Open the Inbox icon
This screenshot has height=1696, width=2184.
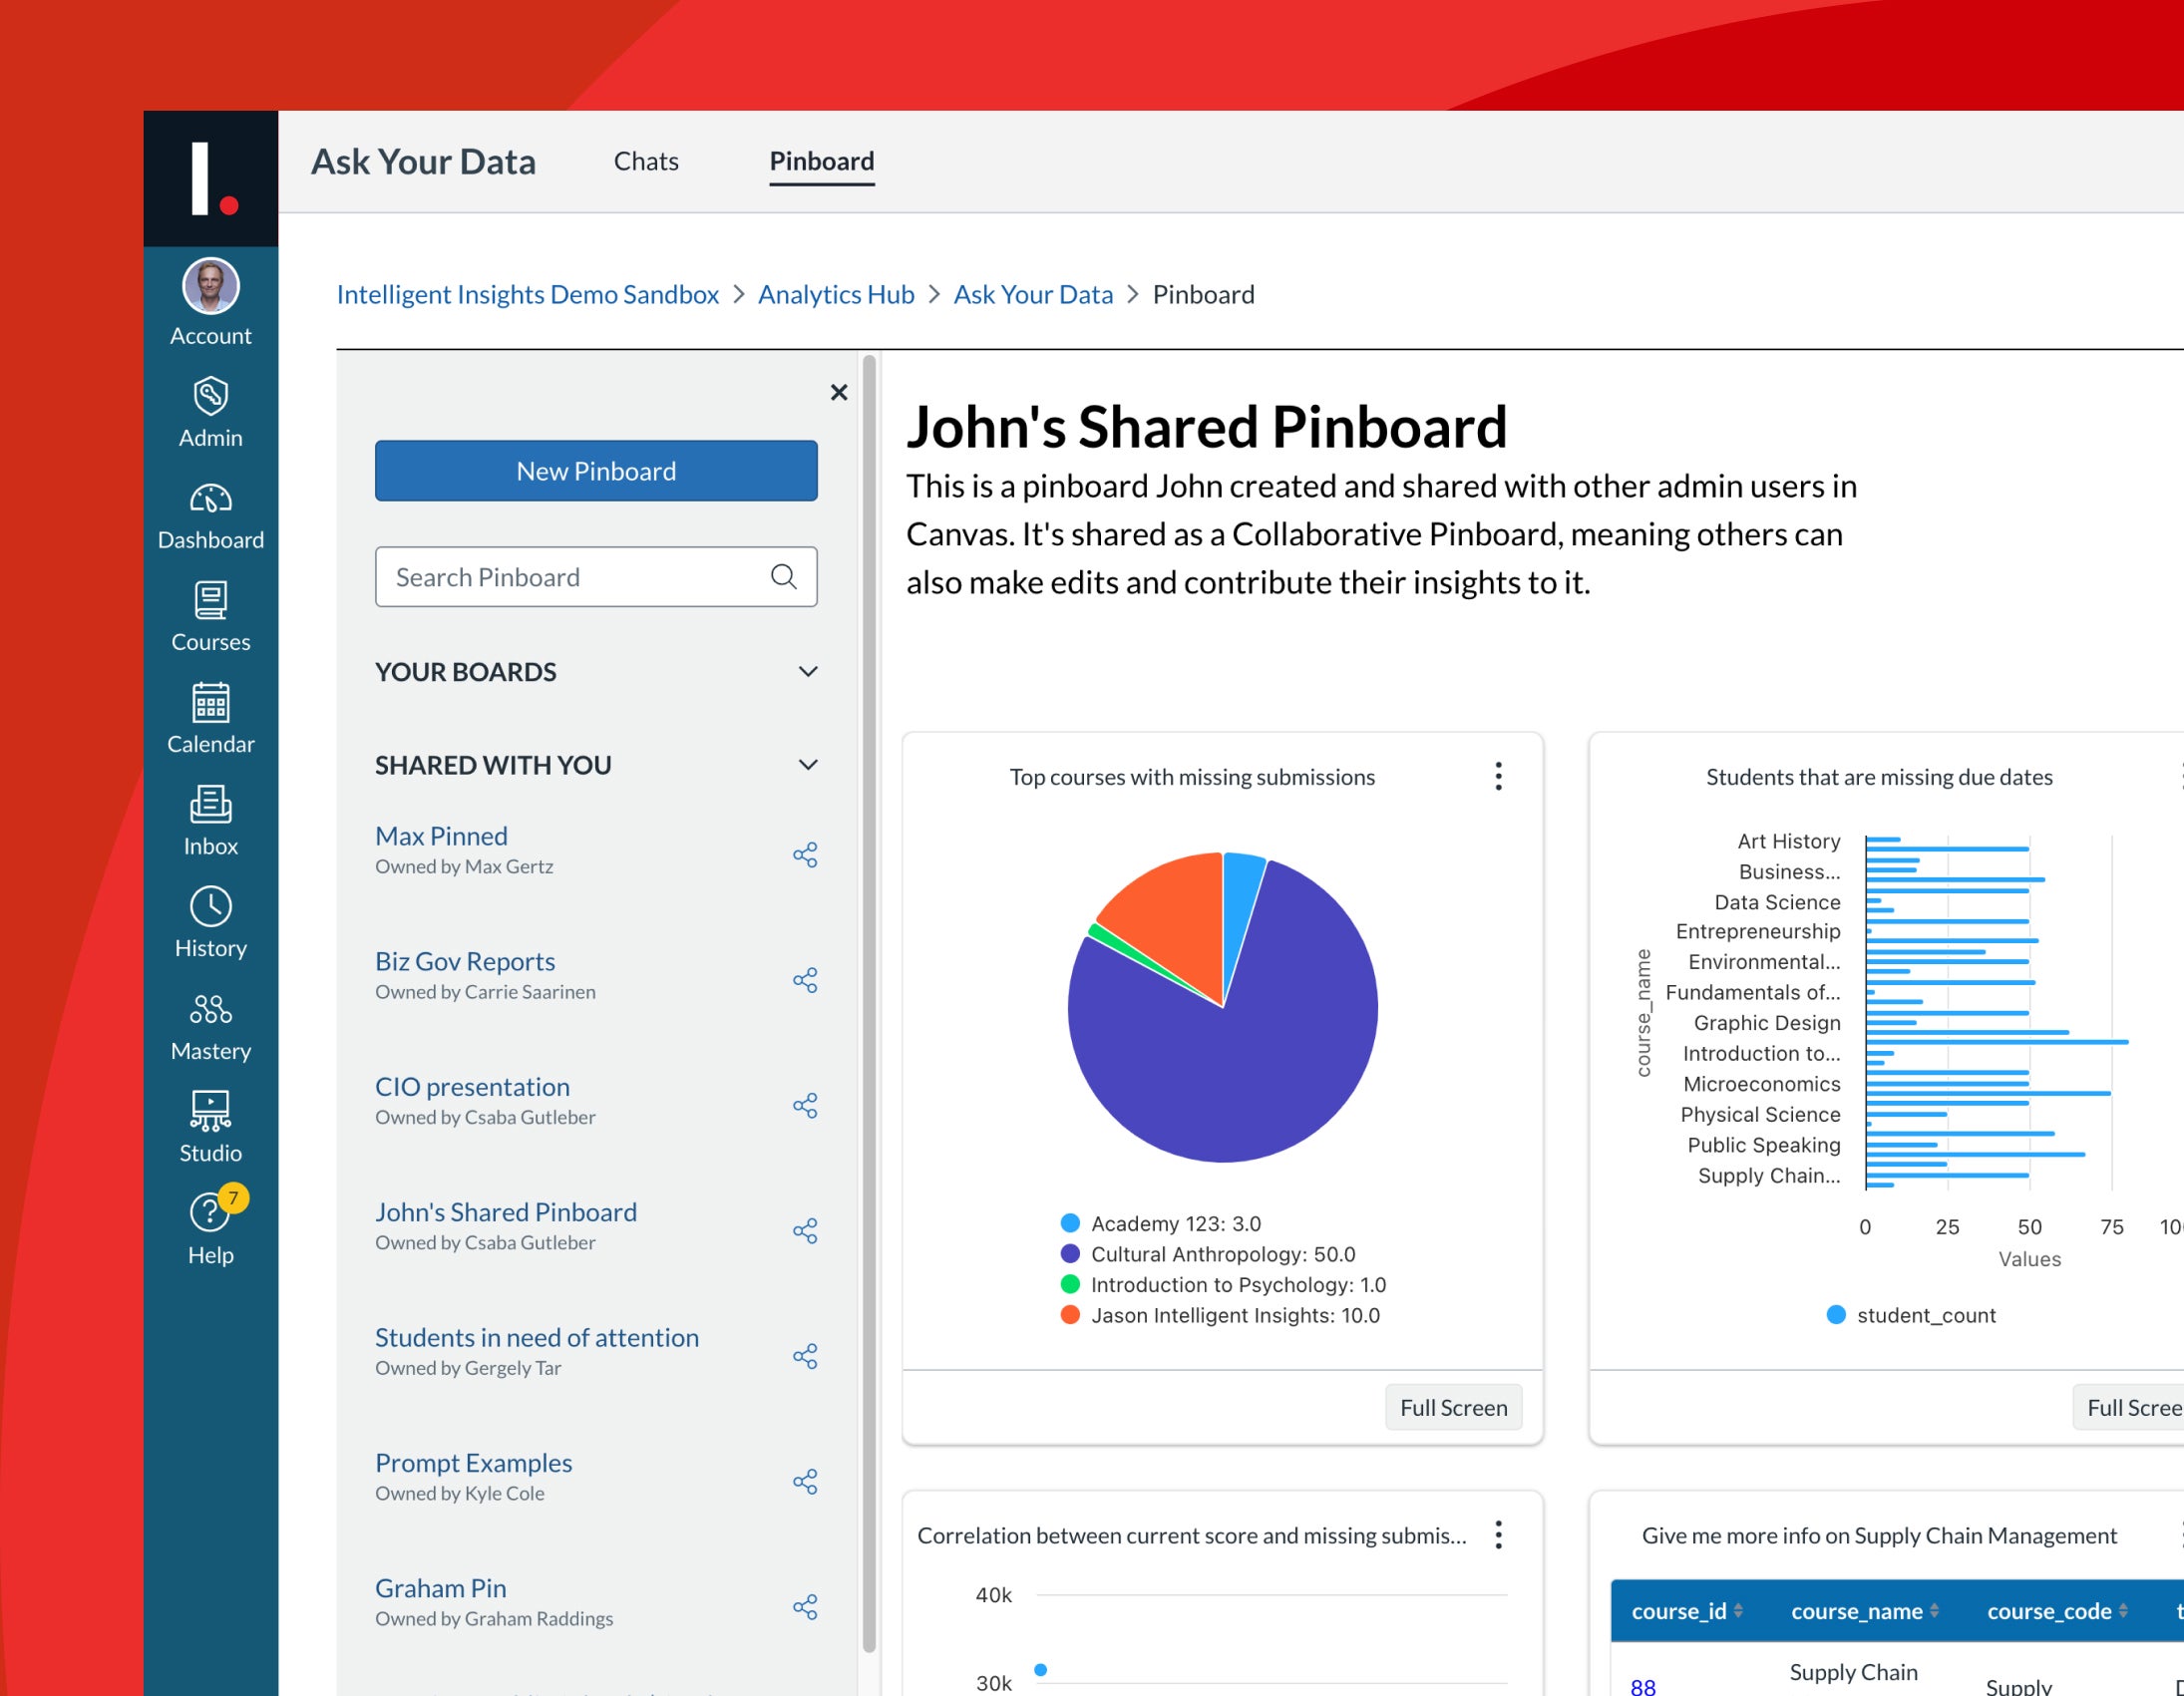210,804
